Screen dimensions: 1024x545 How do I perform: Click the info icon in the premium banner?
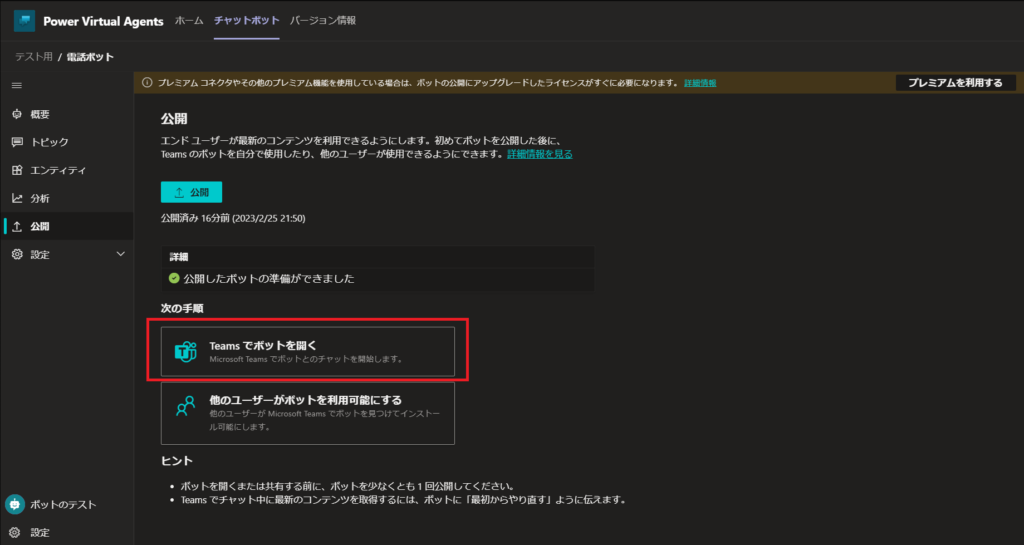point(147,83)
